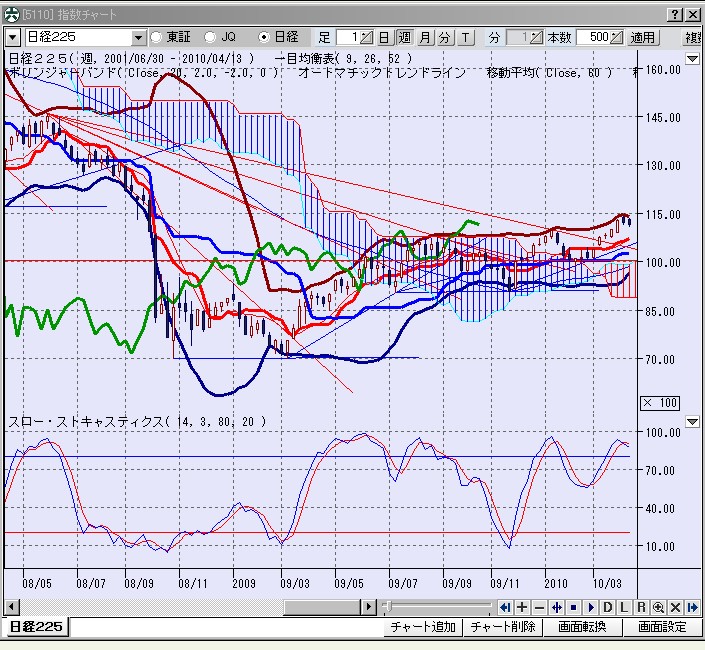Toggle the 日 daily timeframe button

click(384, 37)
